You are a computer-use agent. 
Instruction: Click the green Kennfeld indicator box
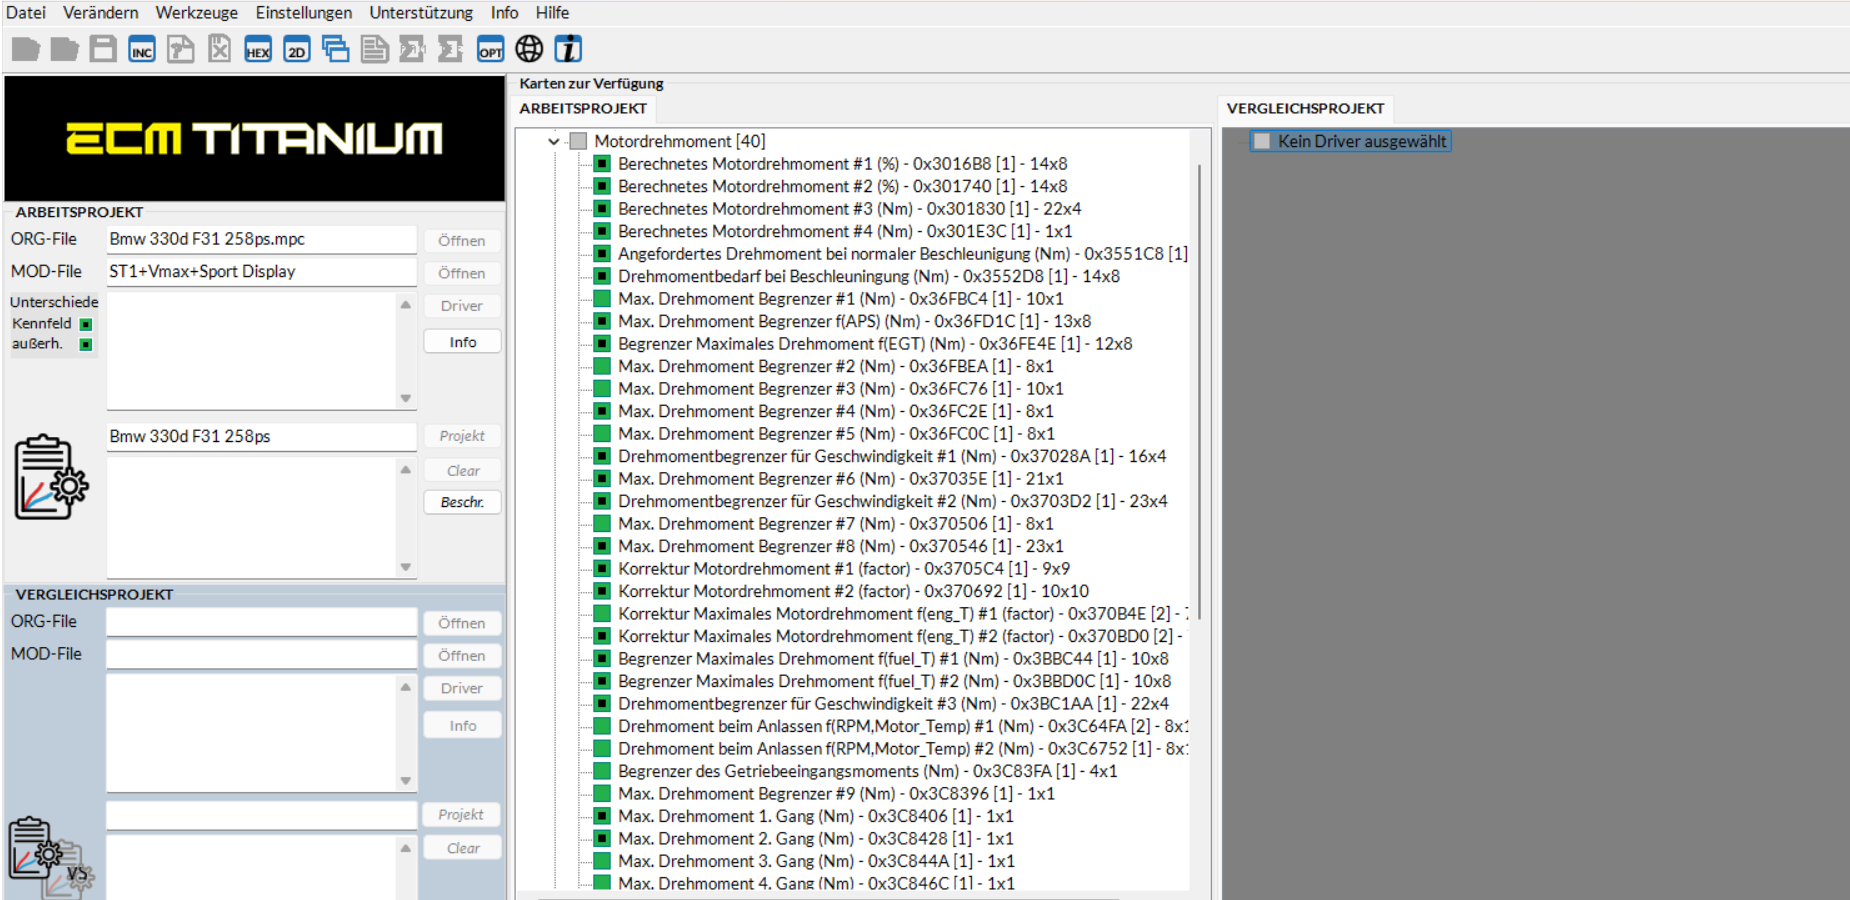coord(86,324)
